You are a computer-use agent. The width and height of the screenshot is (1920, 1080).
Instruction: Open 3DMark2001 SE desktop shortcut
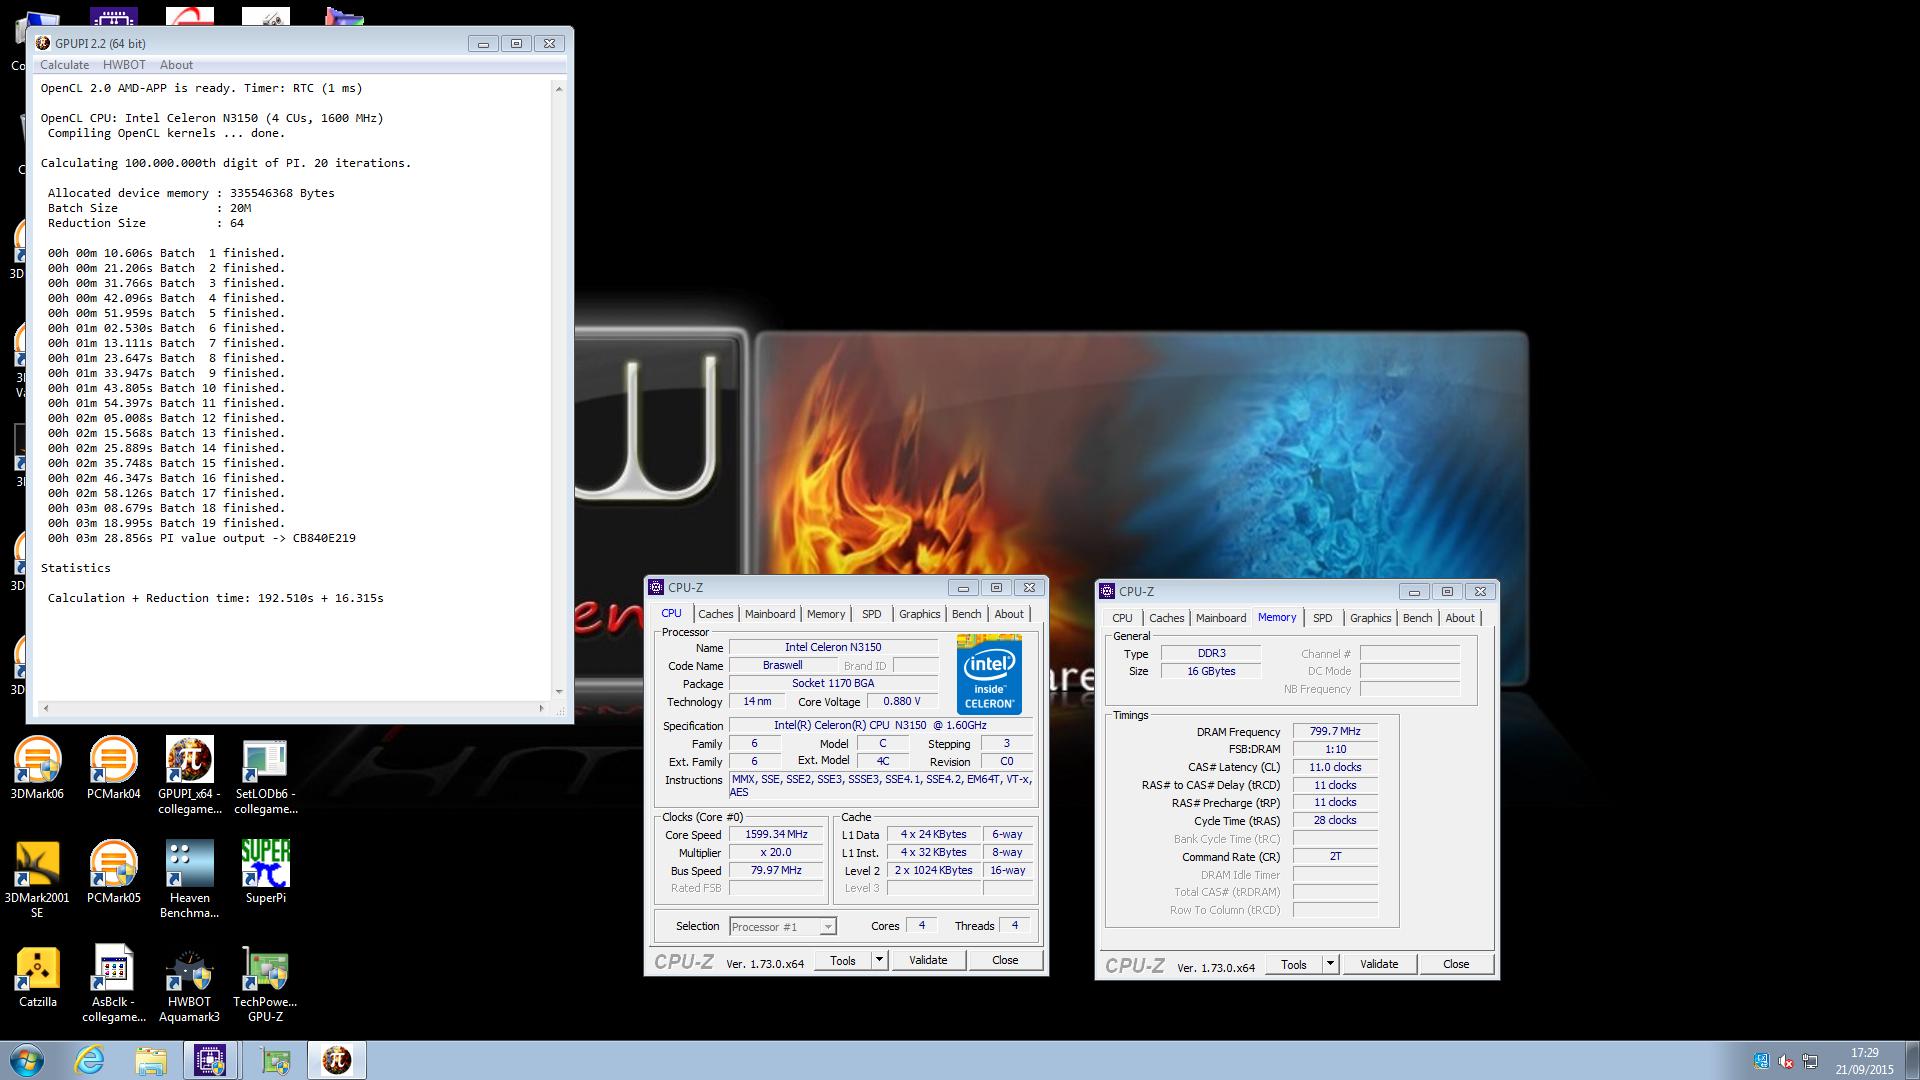coord(37,880)
